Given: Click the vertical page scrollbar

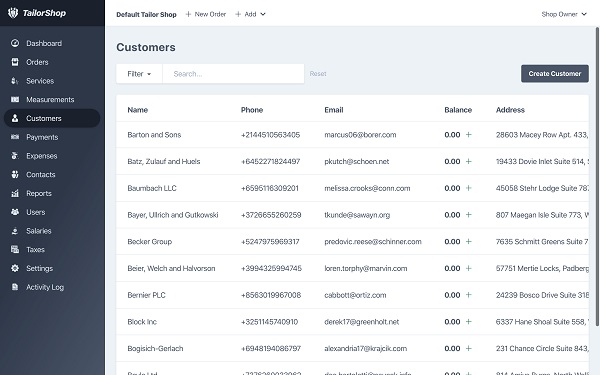Looking at the screenshot, I should coord(597,176).
